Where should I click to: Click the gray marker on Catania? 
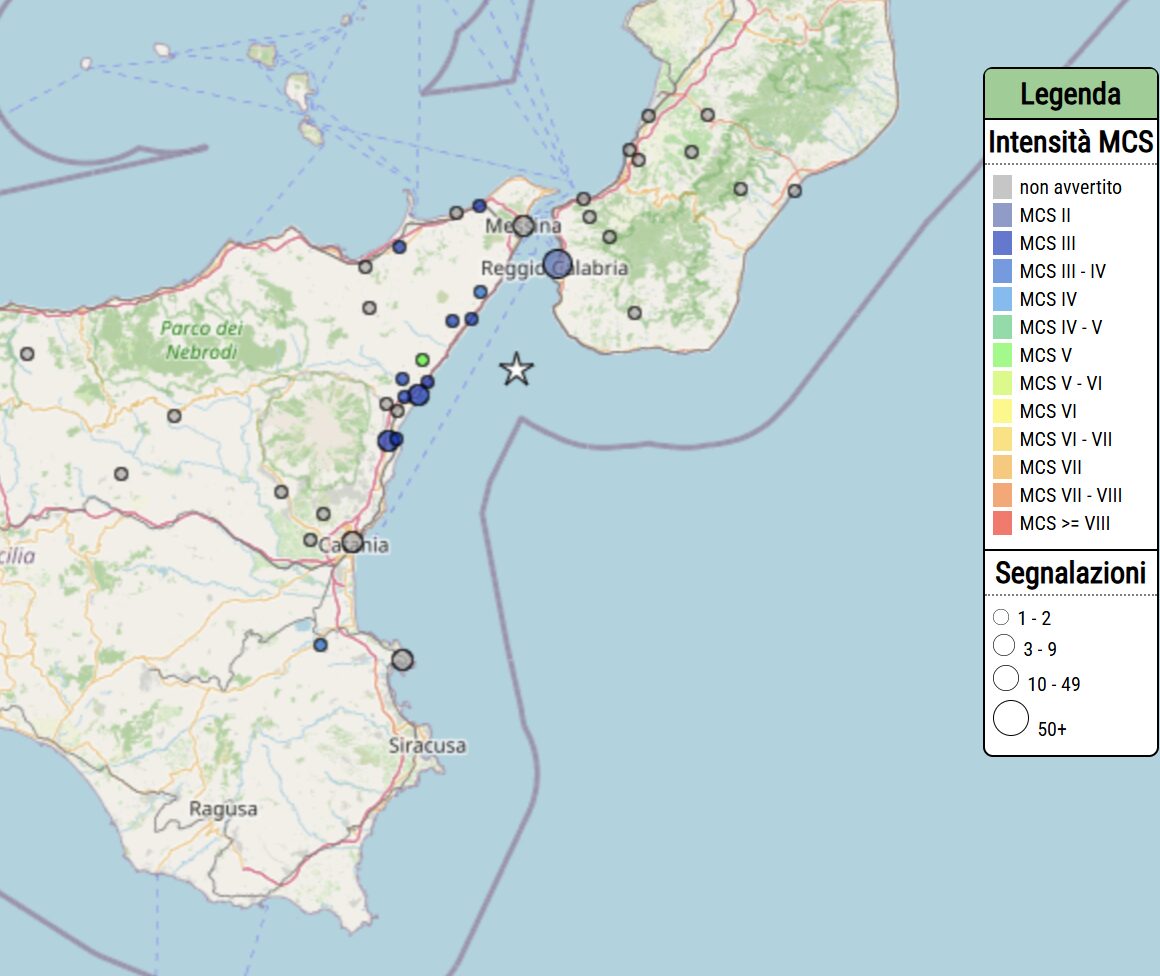pos(353,542)
